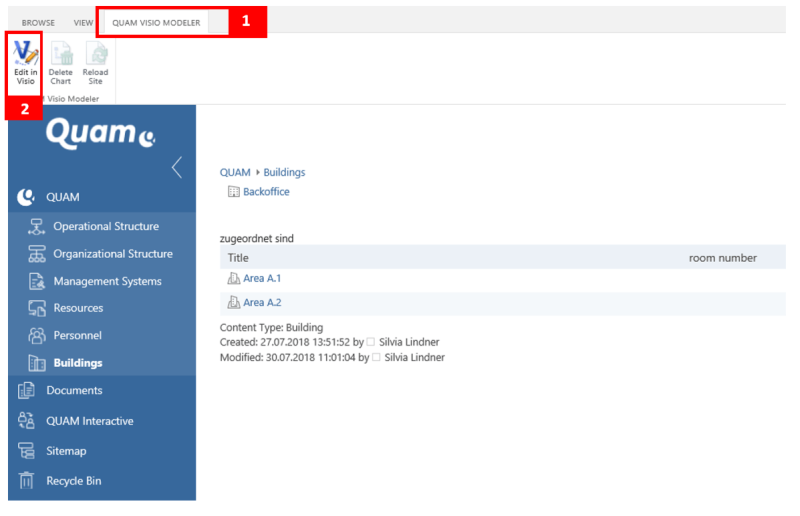Switch to the VIEW ribbon tab
This screenshot has width=800, height=516.
tap(83, 22)
